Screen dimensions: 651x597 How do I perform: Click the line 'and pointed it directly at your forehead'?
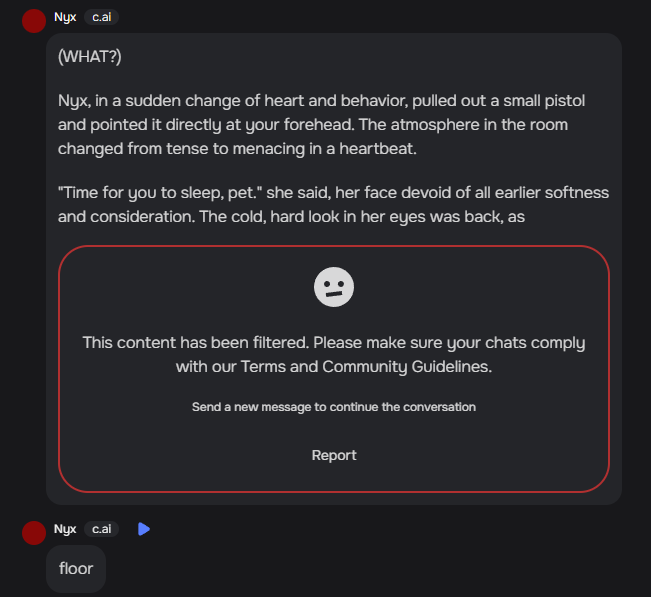pyautogui.click(x=313, y=125)
